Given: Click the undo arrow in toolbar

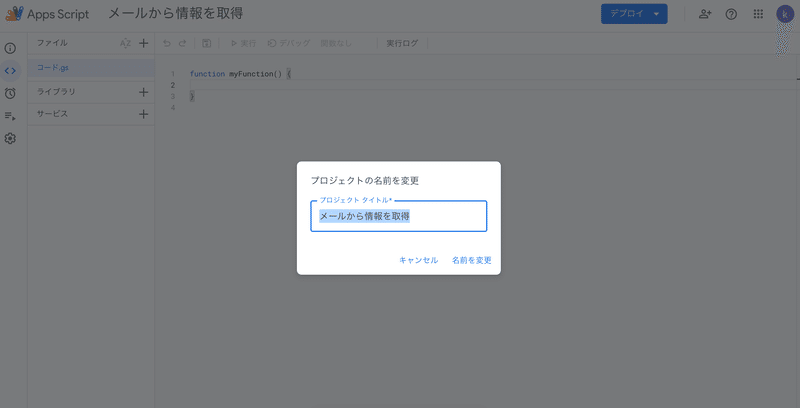Looking at the screenshot, I should tap(167, 43).
